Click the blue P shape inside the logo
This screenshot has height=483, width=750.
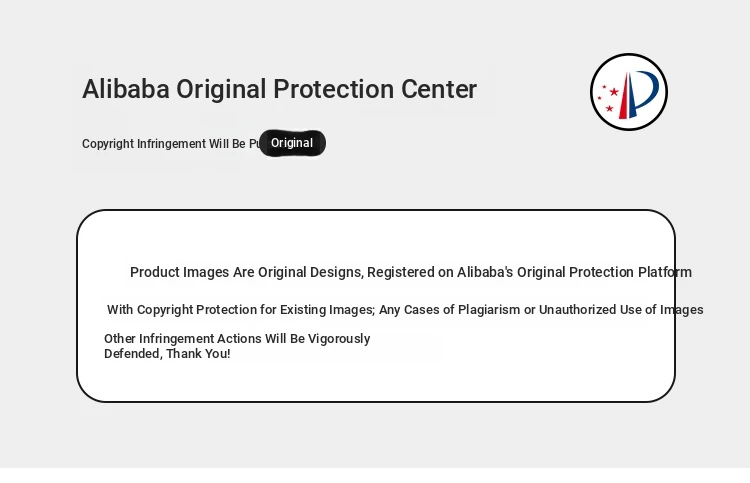[643, 93]
